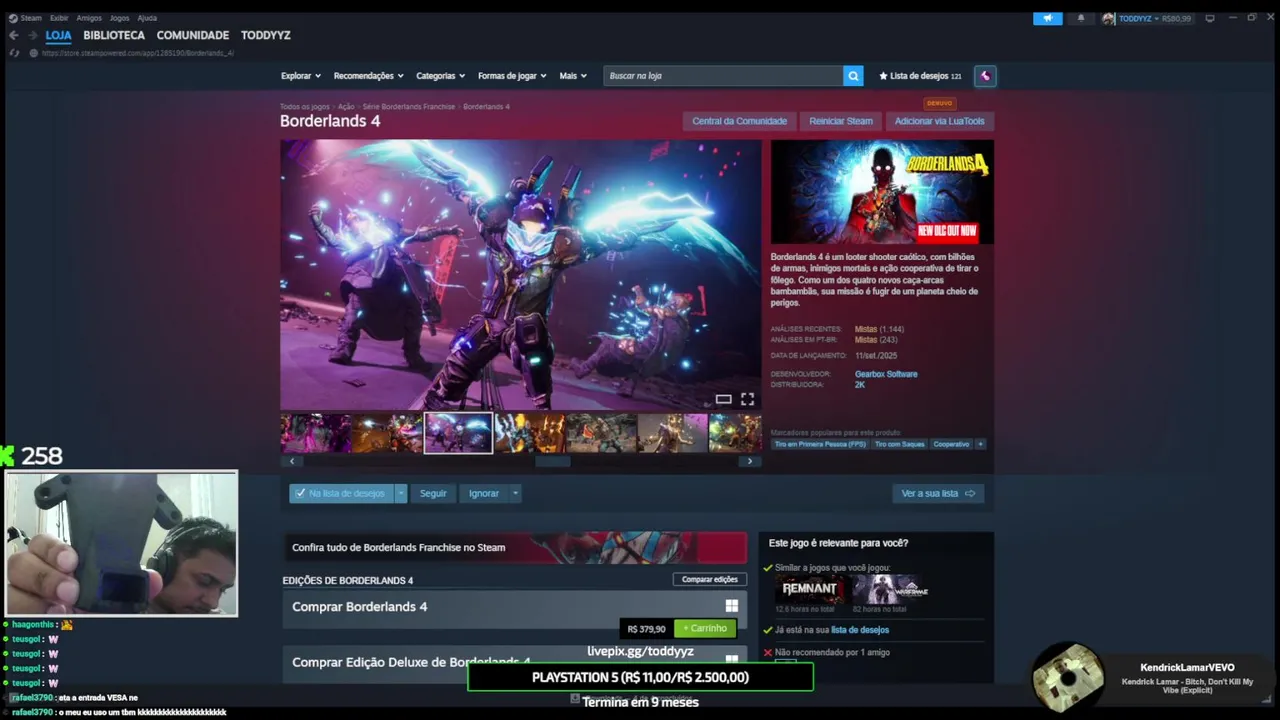Click the screenshot strip scrollbar handle
The image size is (1280, 720).
(552, 461)
